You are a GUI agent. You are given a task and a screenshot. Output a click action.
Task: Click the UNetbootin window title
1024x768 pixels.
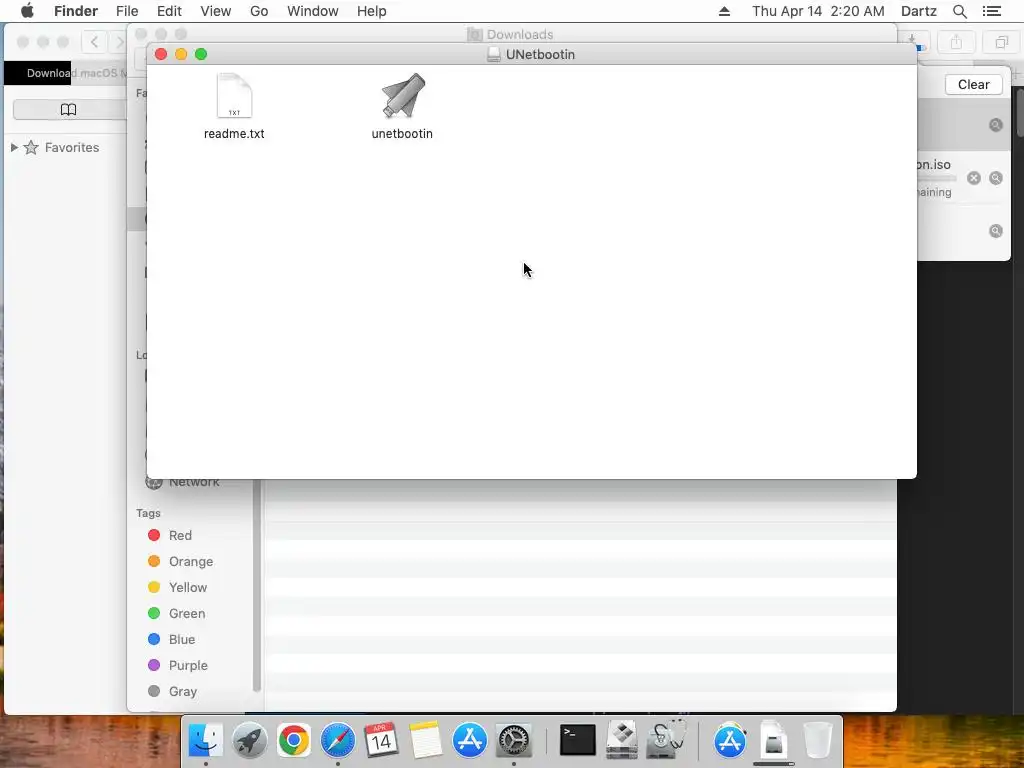coord(540,55)
